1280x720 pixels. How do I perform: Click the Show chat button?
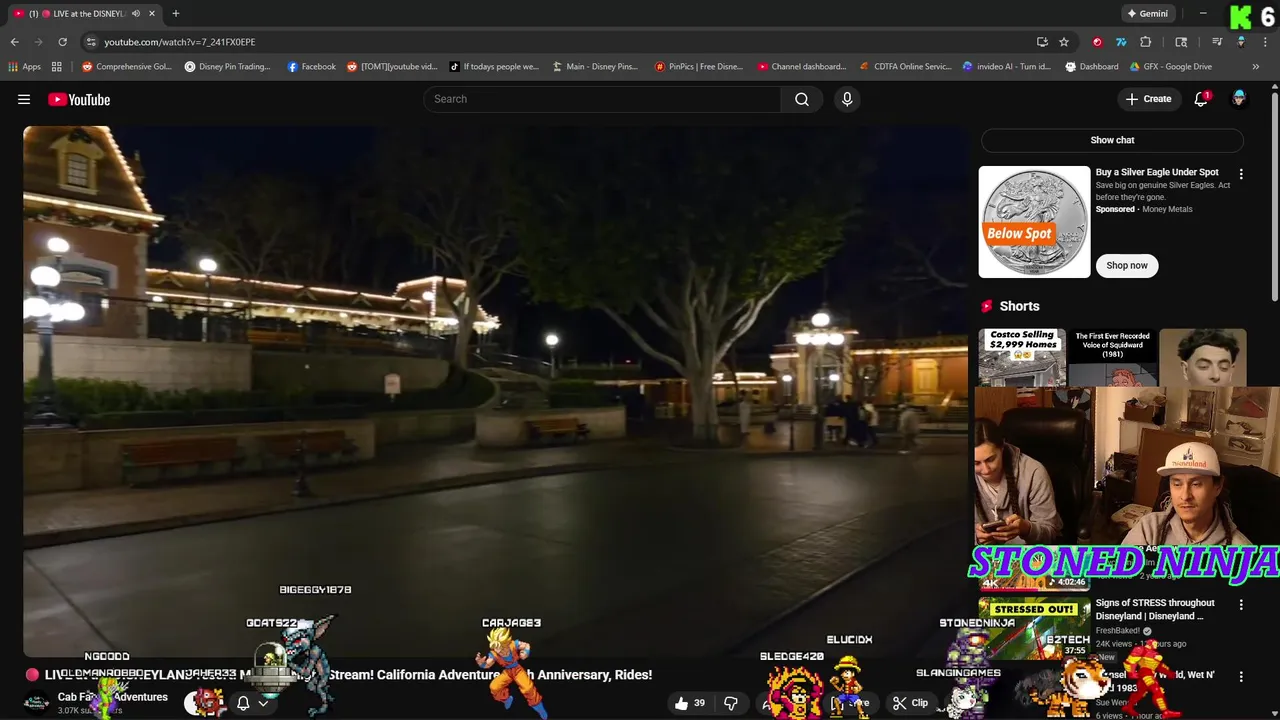tap(1112, 140)
